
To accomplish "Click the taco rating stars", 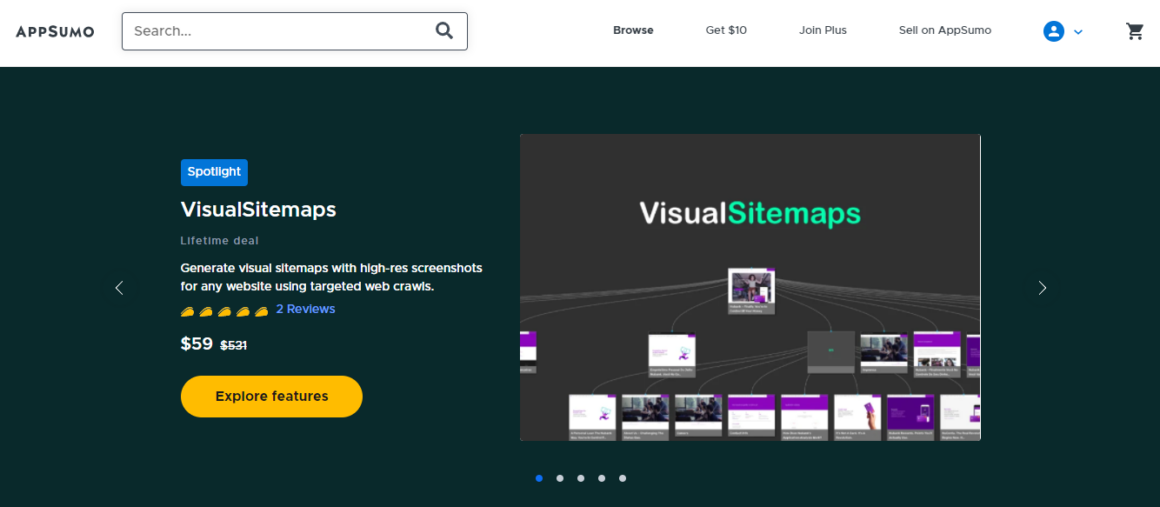I will point(224,311).
